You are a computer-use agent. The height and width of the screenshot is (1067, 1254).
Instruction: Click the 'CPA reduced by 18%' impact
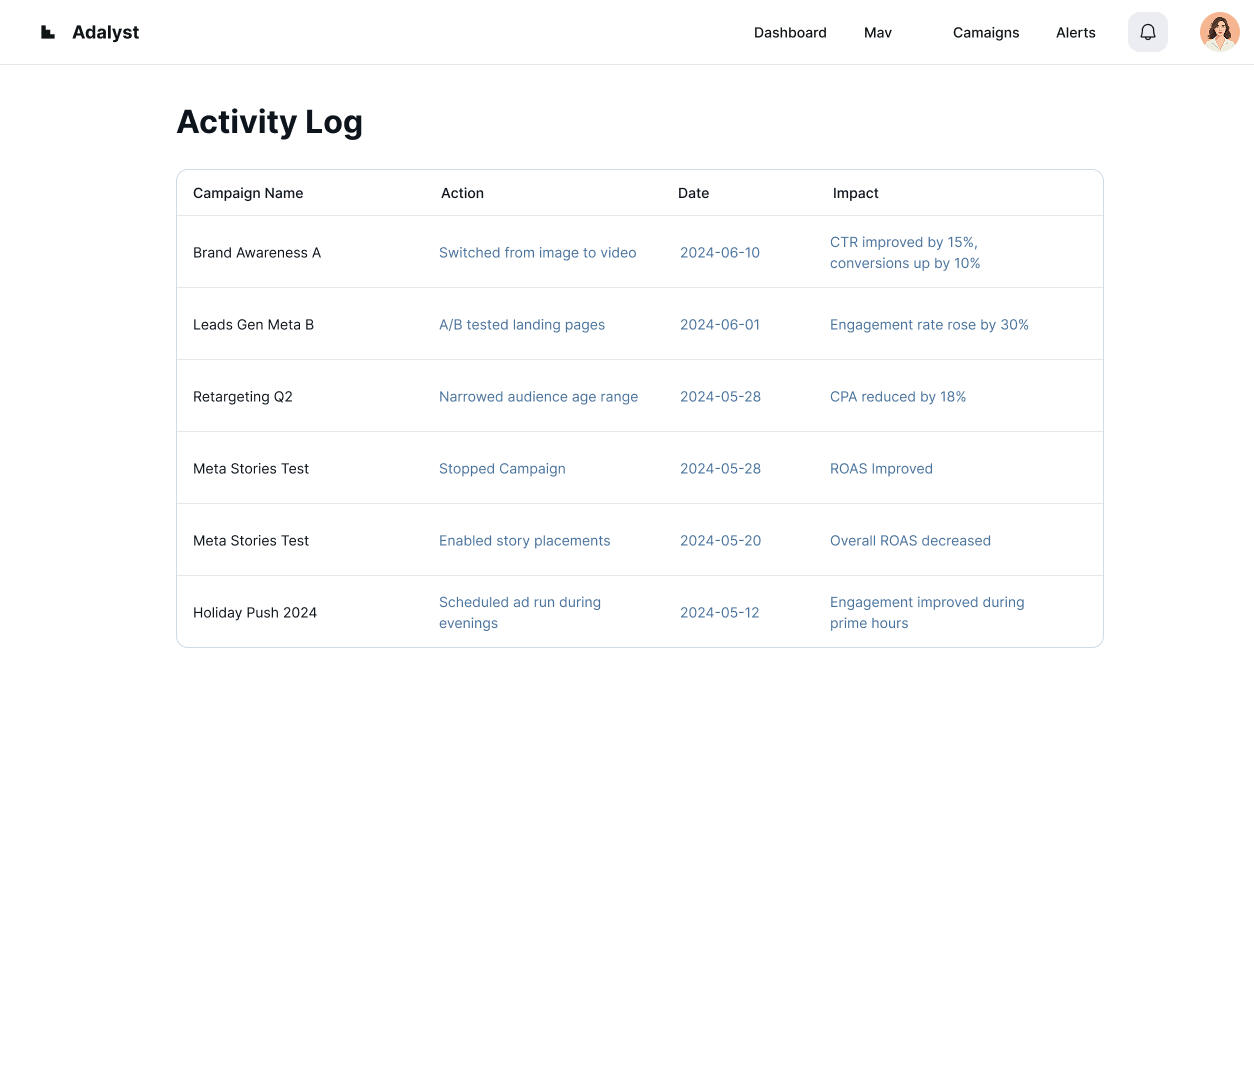point(897,397)
